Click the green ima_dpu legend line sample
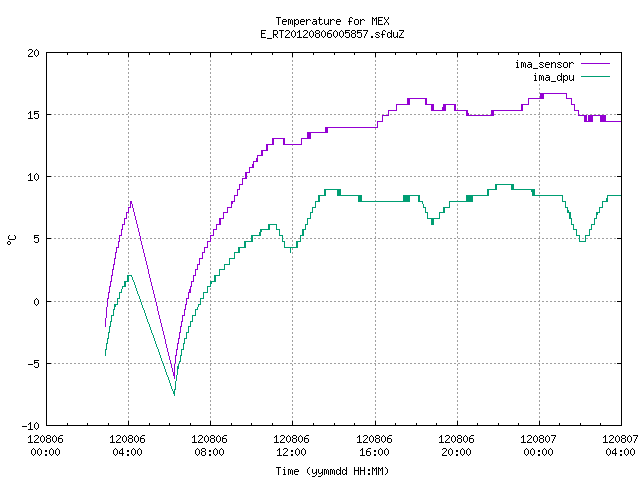This screenshot has height=480, width=640. (595, 76)
